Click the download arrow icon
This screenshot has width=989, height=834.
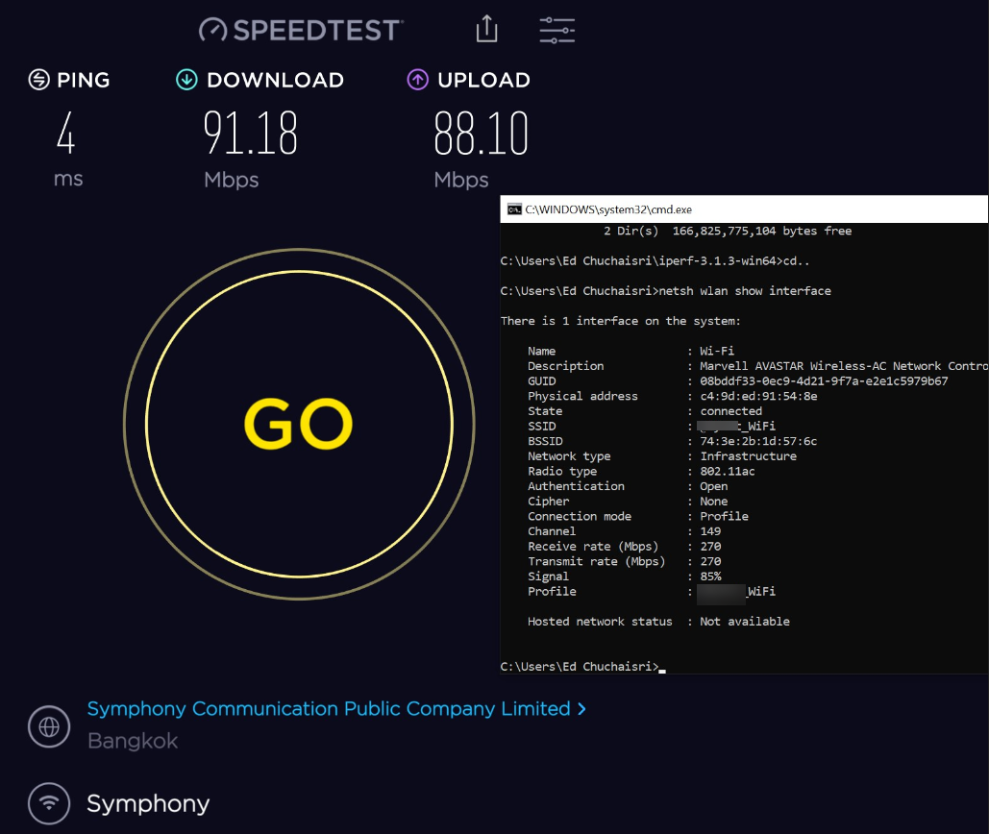click(187, 79)
